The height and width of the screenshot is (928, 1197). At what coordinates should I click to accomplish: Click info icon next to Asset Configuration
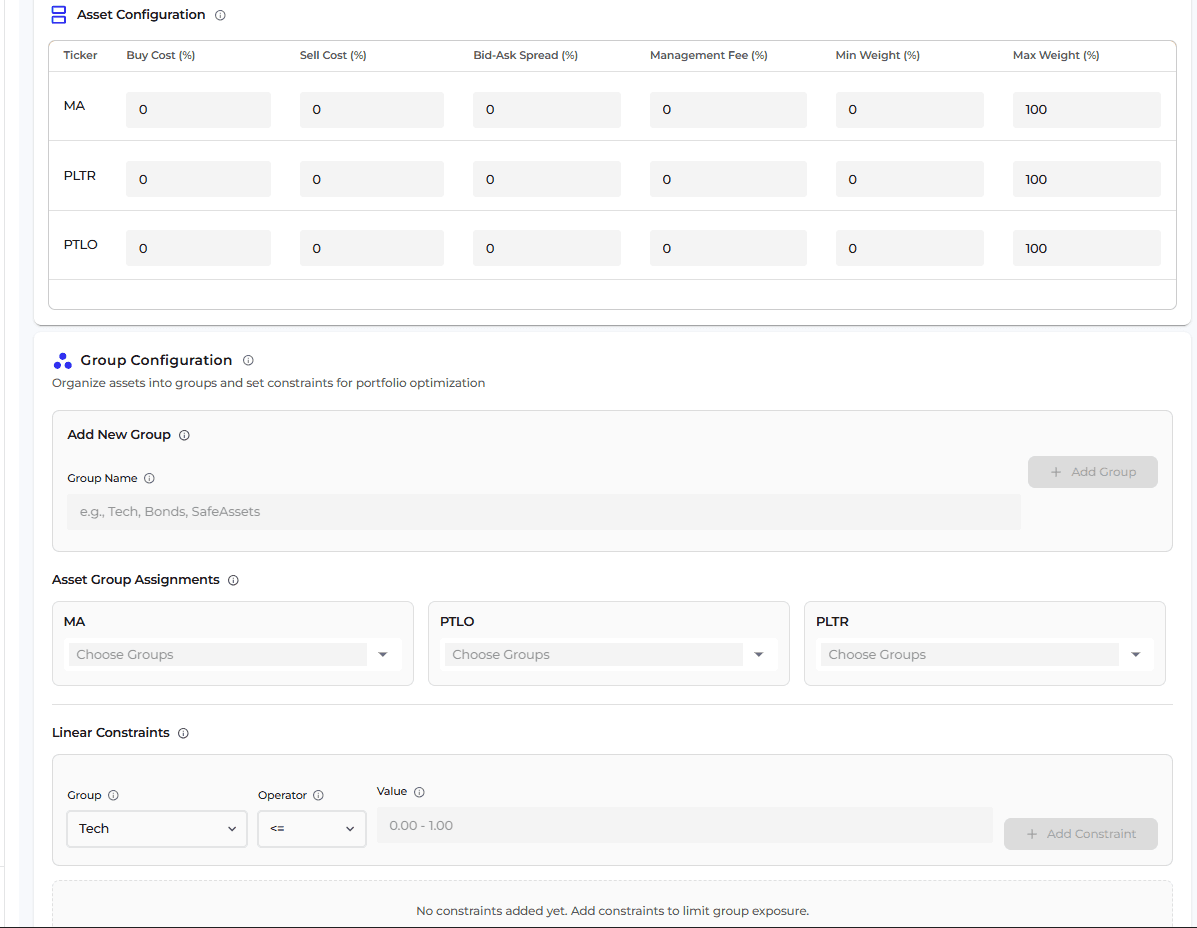(220, 16)
